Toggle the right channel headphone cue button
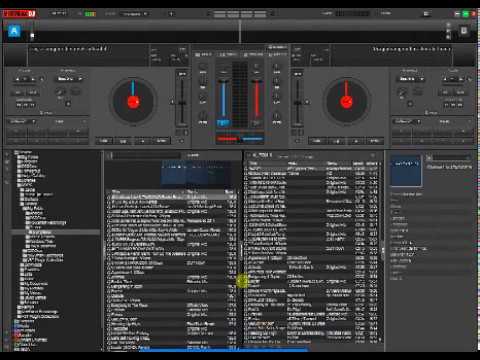This screenshot has width=480, height=360. [257, 123]
